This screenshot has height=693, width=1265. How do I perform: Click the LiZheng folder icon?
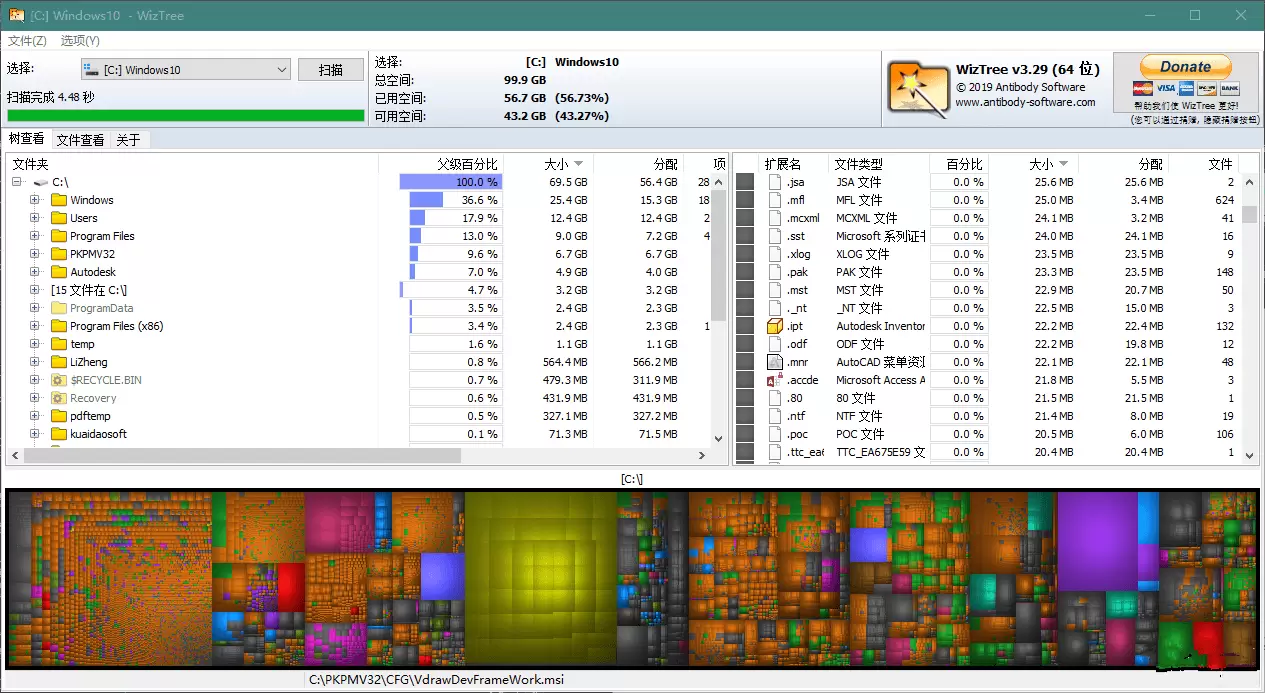point(59,362)
